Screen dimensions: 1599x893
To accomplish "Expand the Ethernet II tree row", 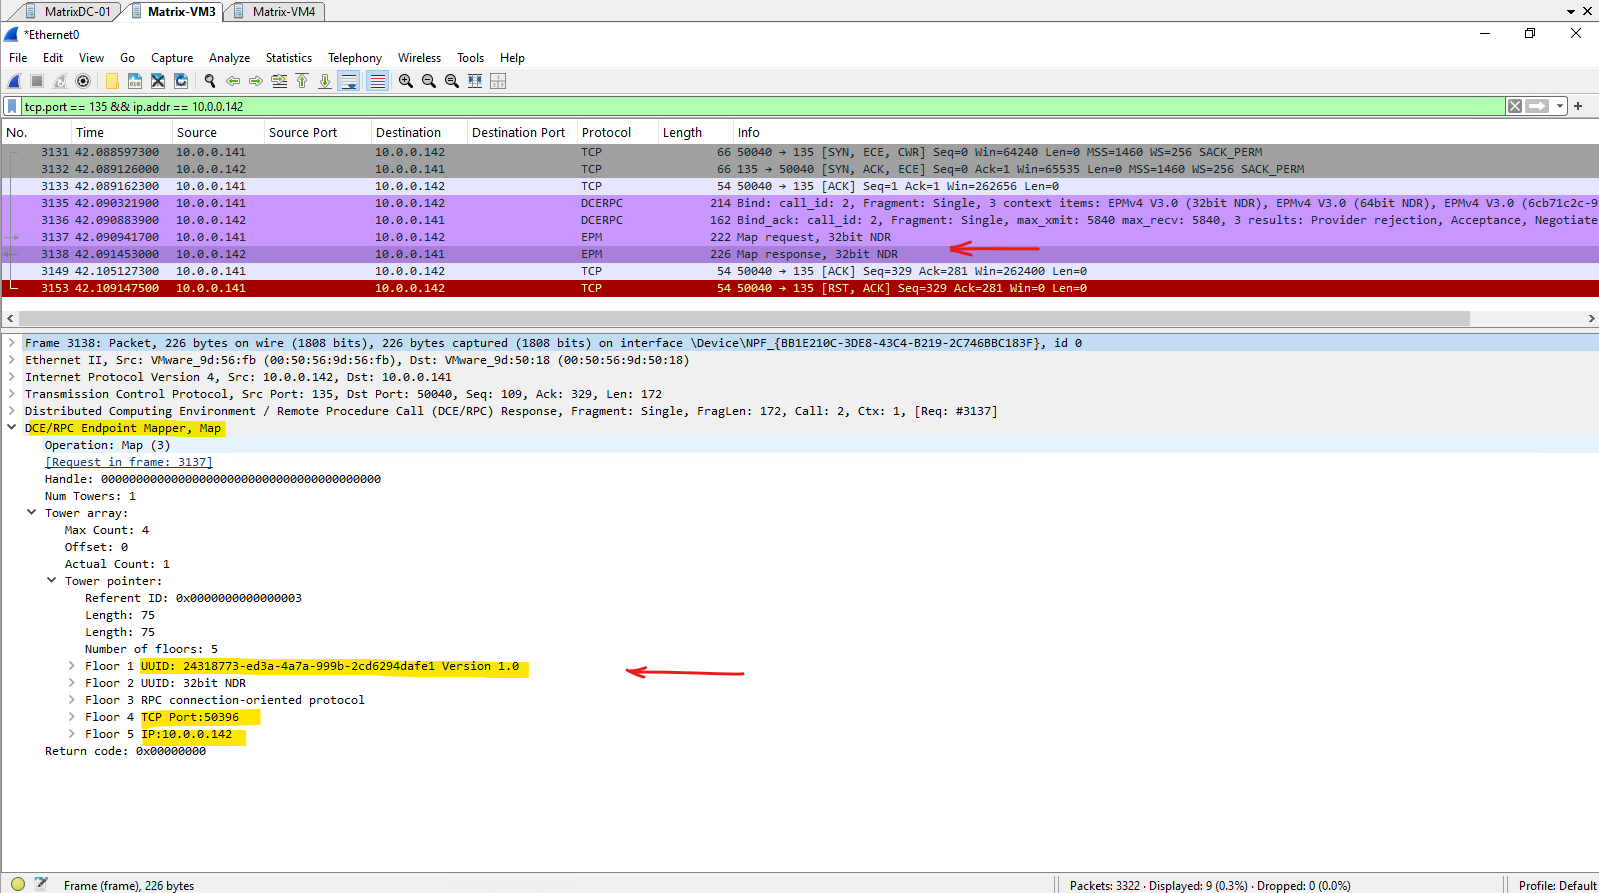I will coord(12,360).
